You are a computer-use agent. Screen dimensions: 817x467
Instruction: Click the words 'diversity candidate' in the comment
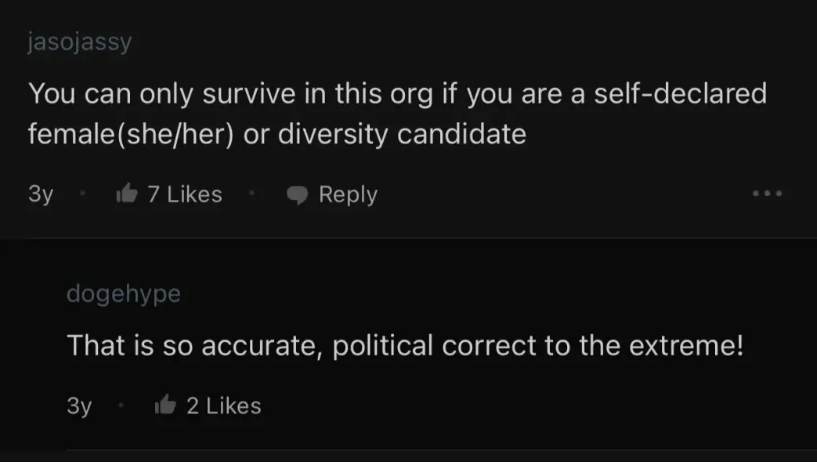402,134
